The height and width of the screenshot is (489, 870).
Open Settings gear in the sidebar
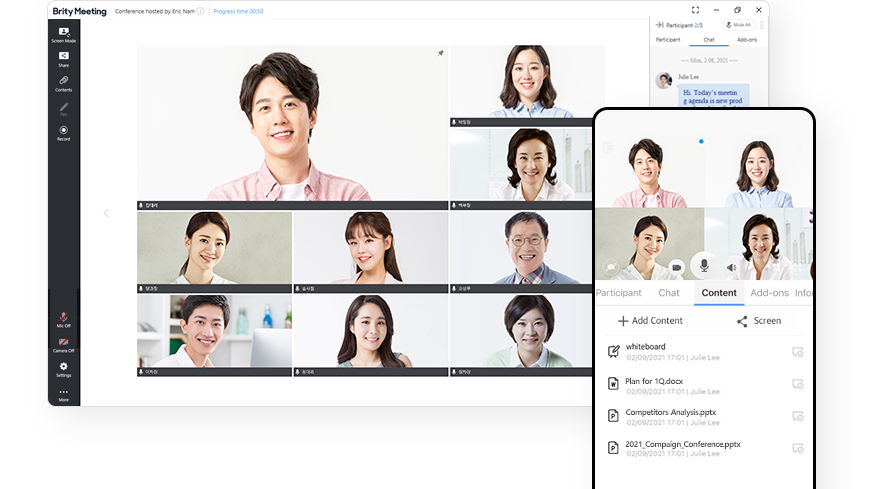click(x=64, y=369)
